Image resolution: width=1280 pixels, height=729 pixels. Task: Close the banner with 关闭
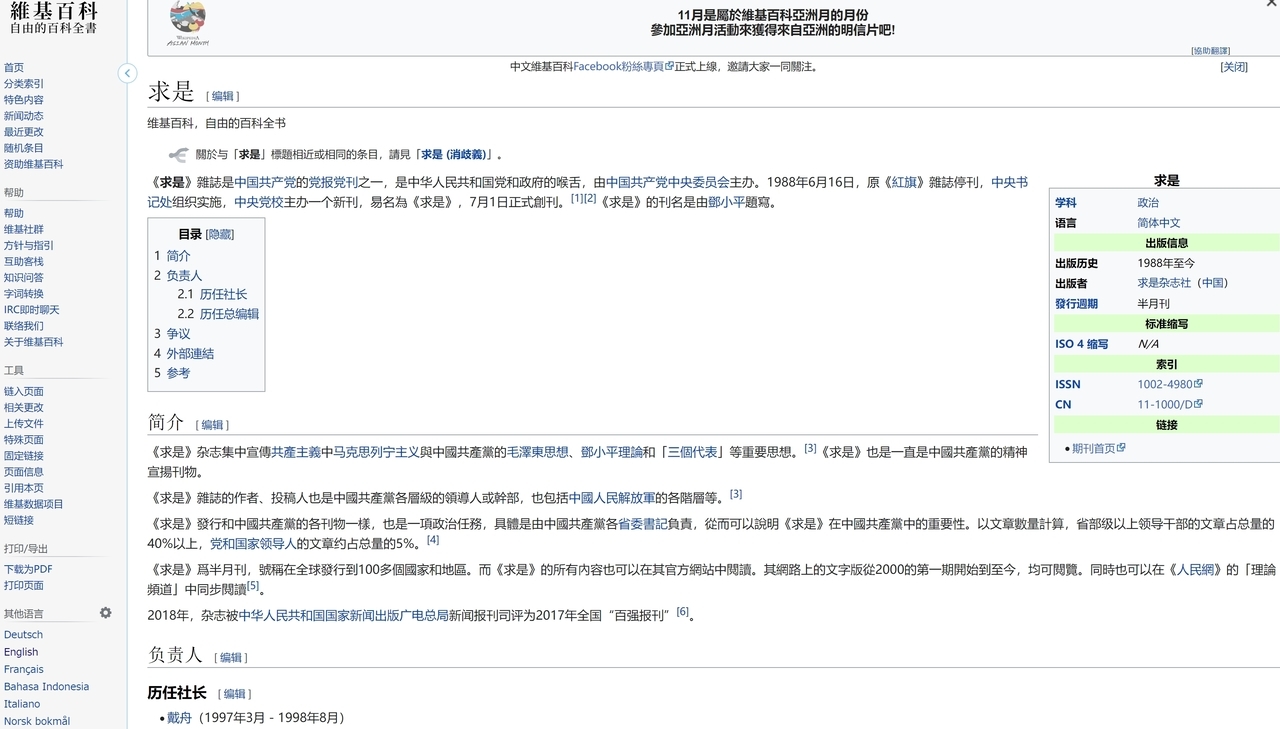[1234, 67]
